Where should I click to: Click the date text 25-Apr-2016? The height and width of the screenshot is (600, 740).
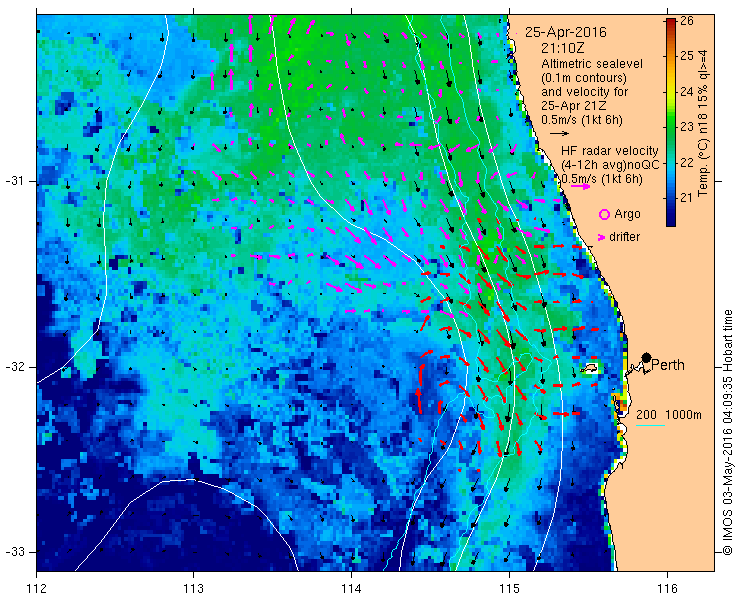tap(566, 33)
